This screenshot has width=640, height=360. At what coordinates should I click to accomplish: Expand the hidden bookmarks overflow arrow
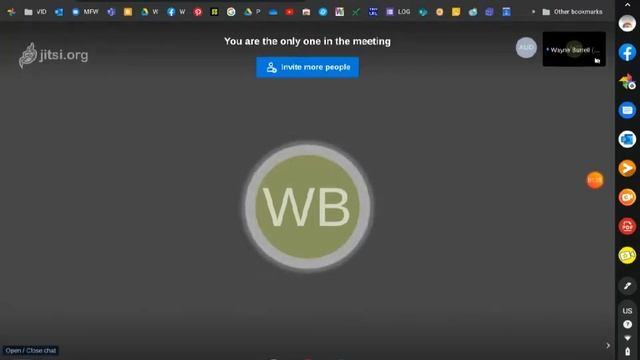(533, 12)
